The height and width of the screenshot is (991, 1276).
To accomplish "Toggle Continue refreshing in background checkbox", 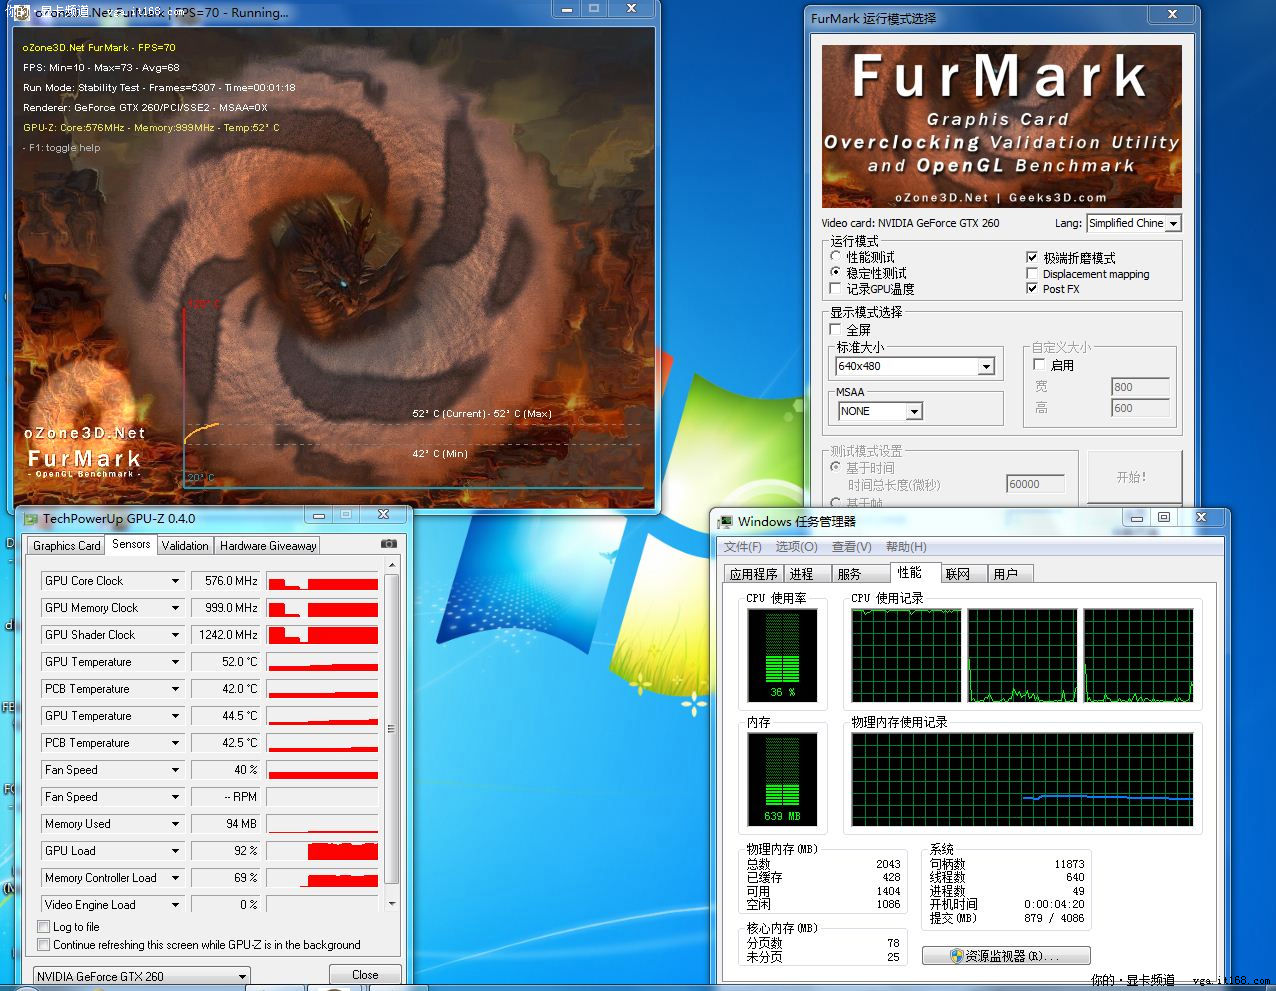I will pyautogui.click(x=43, y=945).
